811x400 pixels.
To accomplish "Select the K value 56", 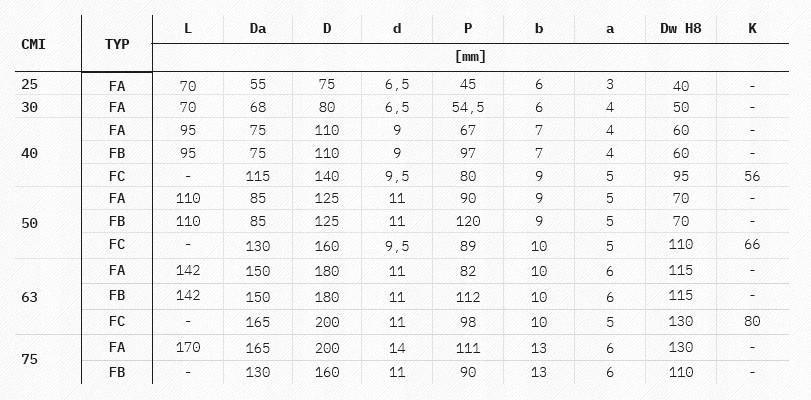I will click(x=752, y=176).
